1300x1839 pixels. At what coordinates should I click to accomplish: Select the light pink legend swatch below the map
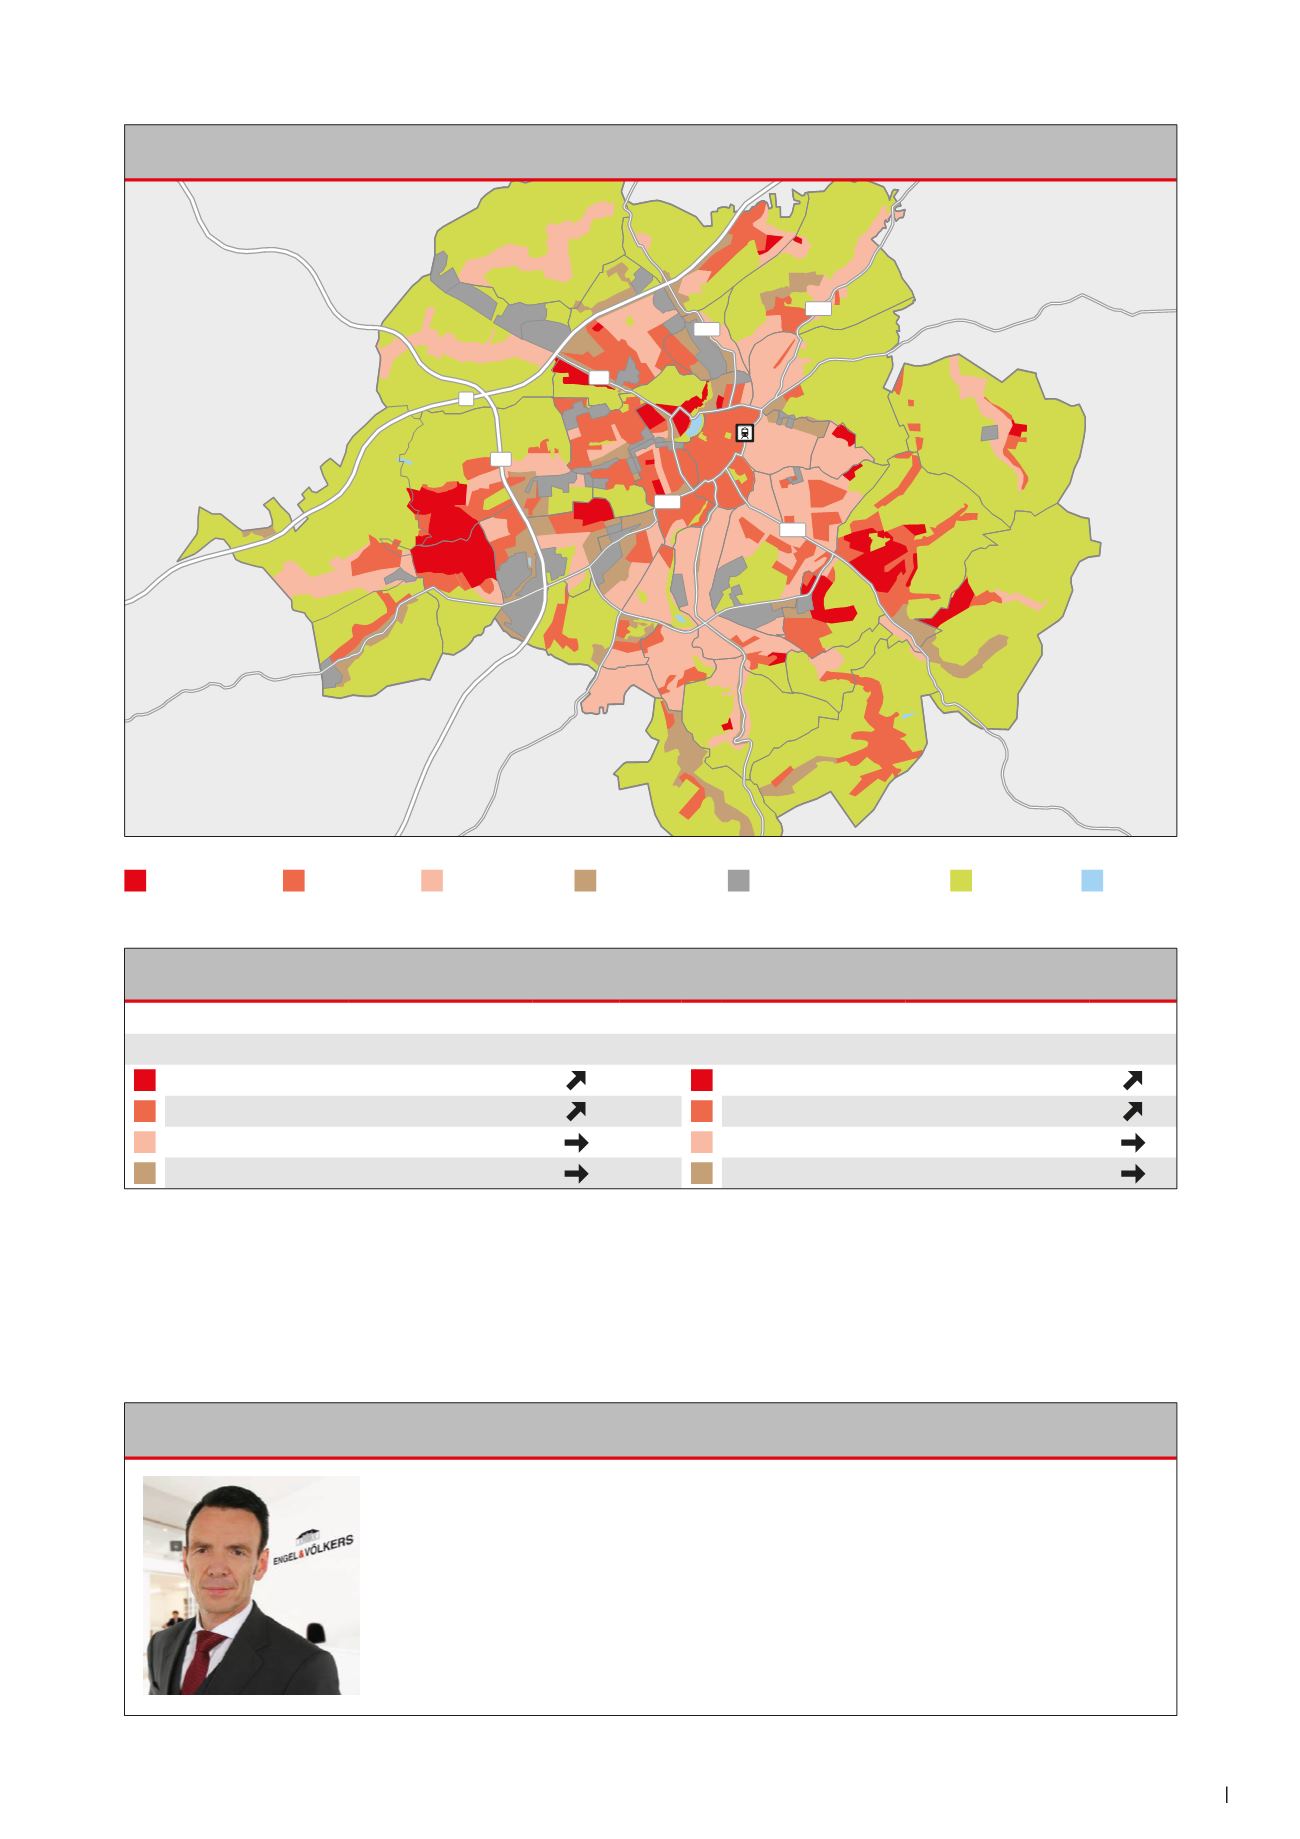click(x=432, y=880)
